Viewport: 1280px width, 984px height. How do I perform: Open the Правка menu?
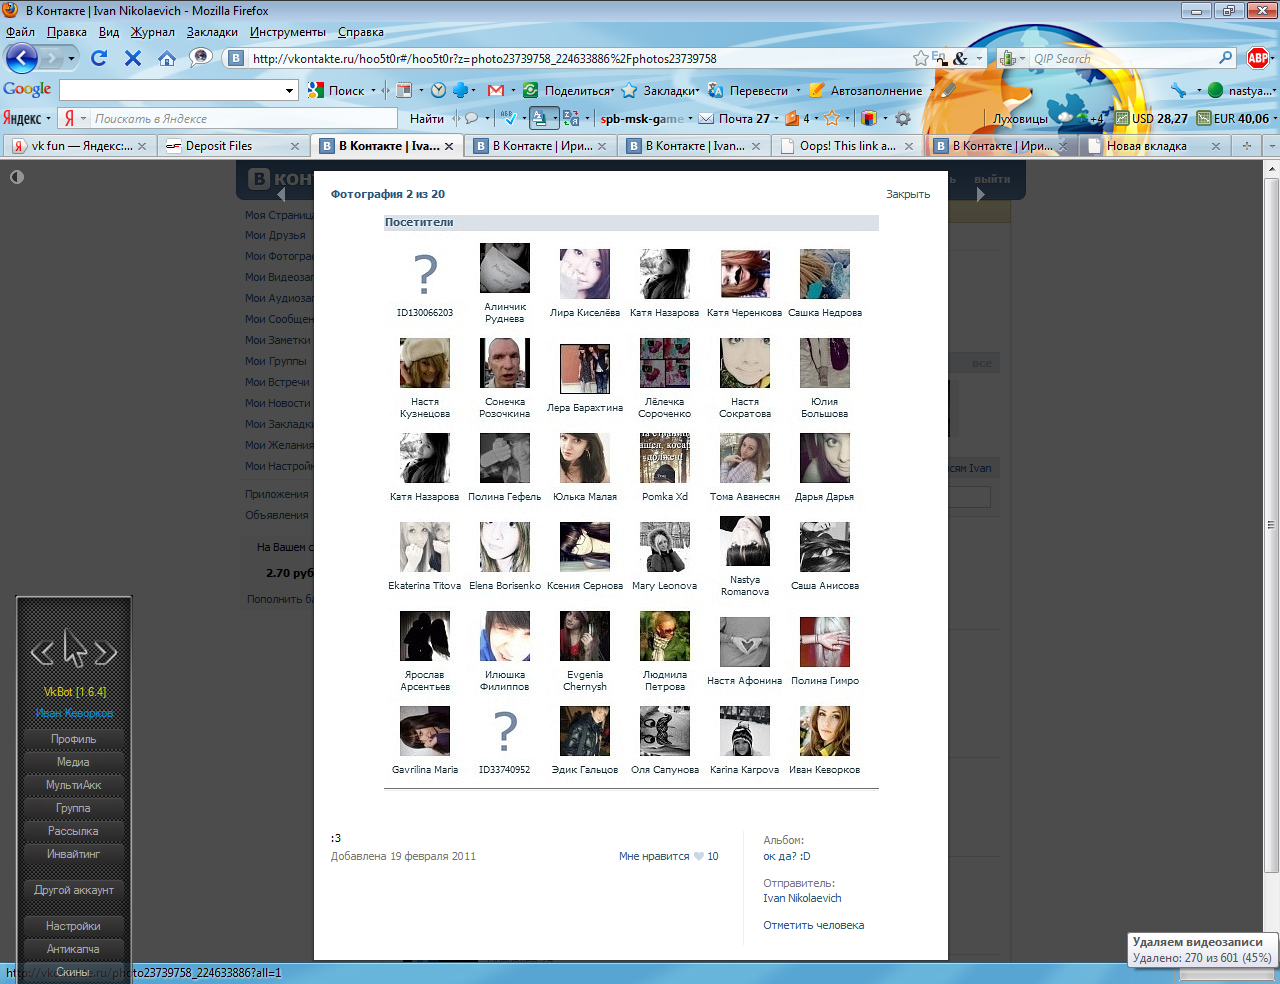(x=66, y=32)
